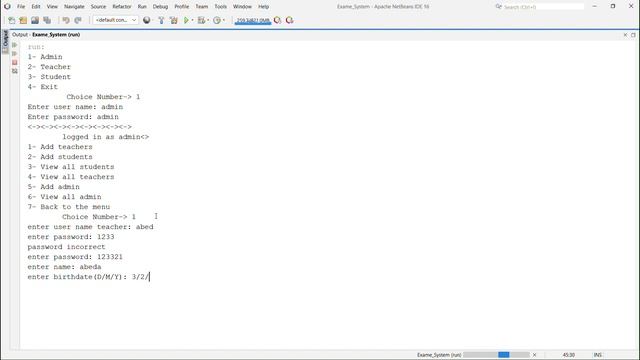
Task: Open the Debug menu
Action: click(160, 7)
